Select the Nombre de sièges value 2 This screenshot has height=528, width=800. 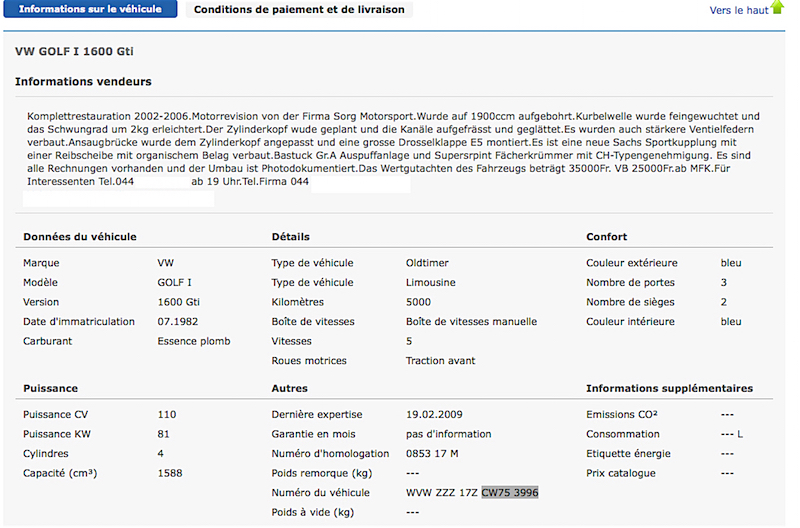(723, 302)
